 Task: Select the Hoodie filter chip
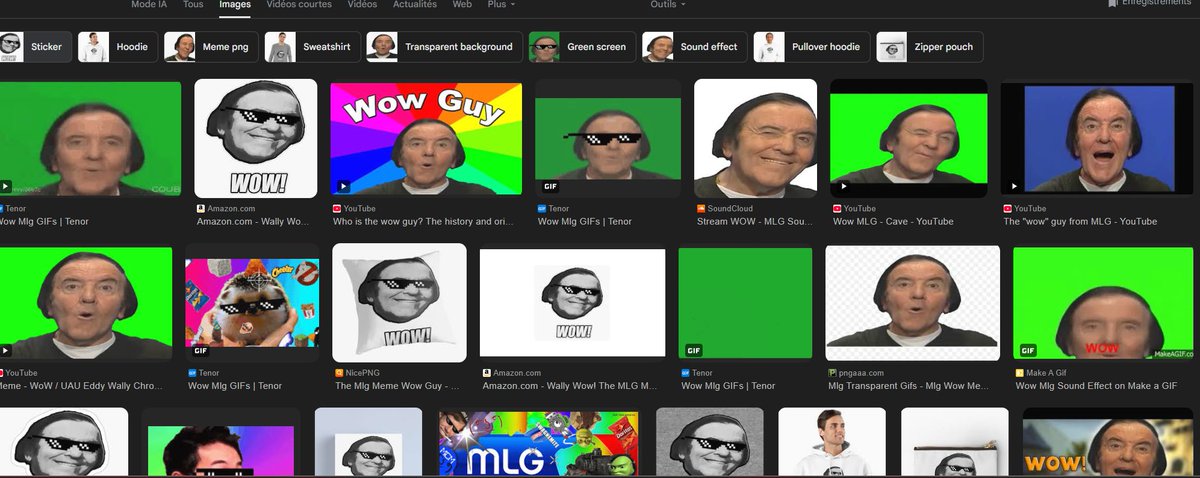pos(117,47)
